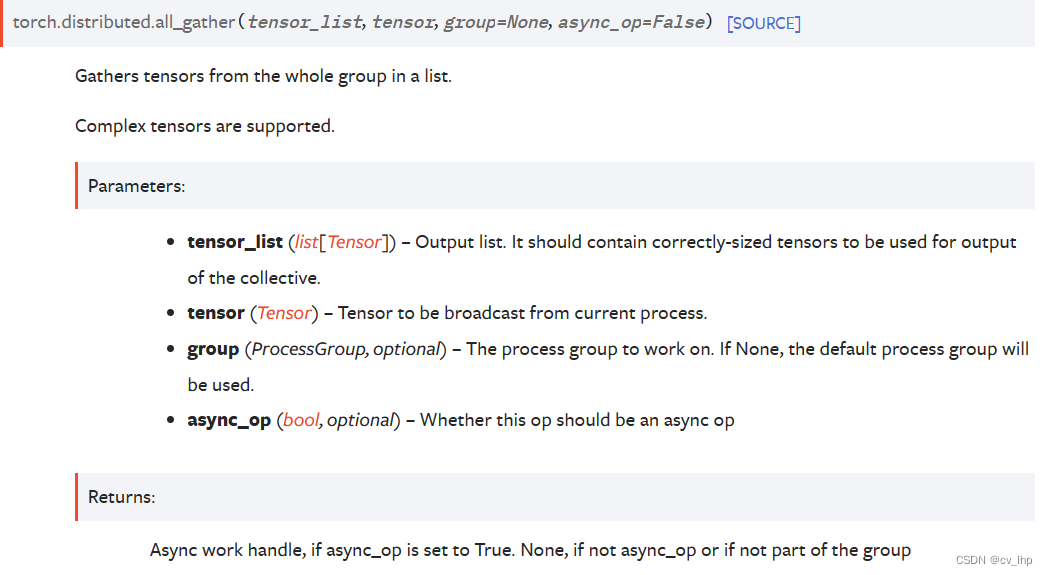Click 'Whether this op should be an async op'
The image size is (1048, 575).
click(x=577, y=420)
